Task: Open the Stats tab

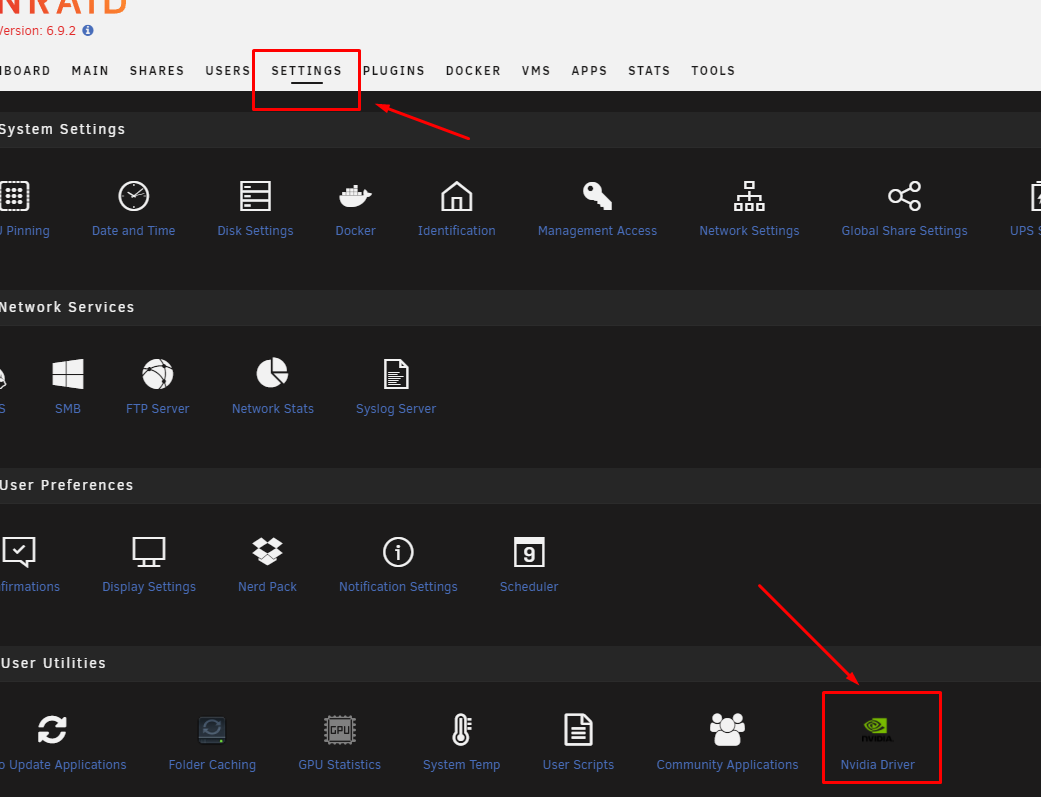Action: click(649, 70)
